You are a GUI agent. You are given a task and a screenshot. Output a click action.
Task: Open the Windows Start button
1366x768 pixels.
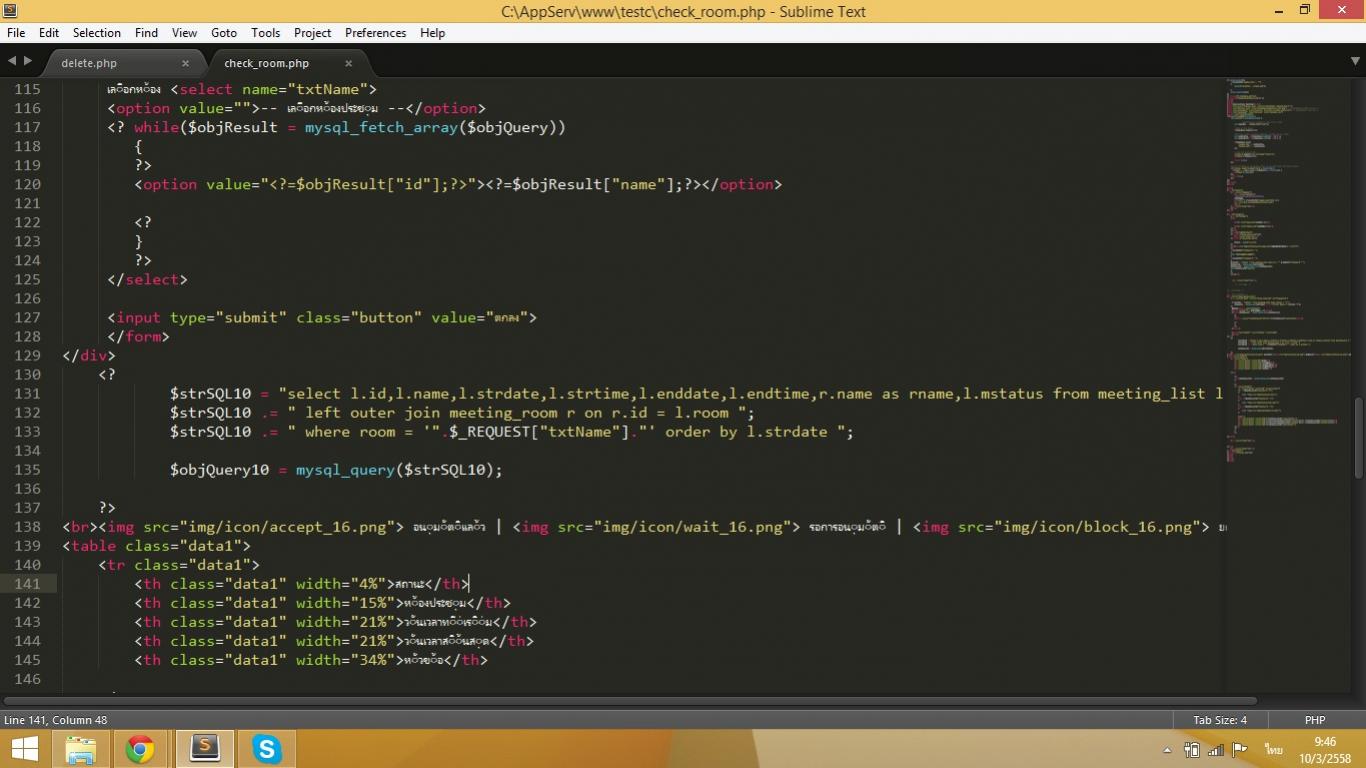pos(25,749)
